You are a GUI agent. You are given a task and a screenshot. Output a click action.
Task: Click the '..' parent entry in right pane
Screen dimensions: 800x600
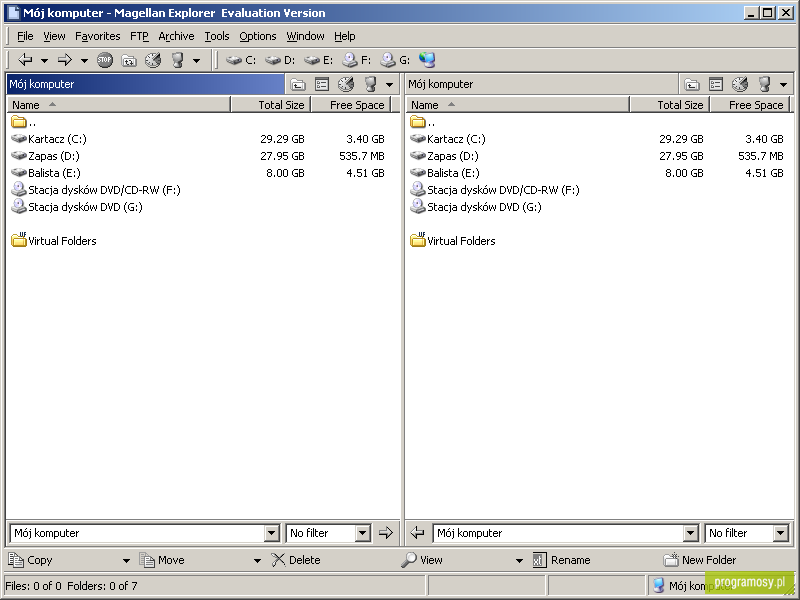click(423, 122)
